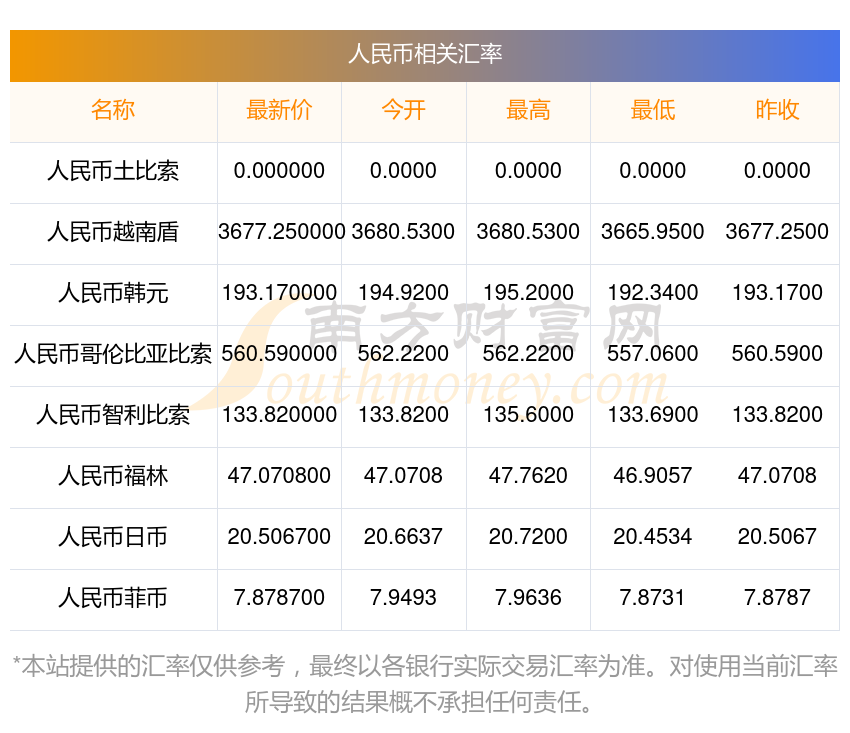
Task: Click the value 560.590000
Action: point(279,353)
